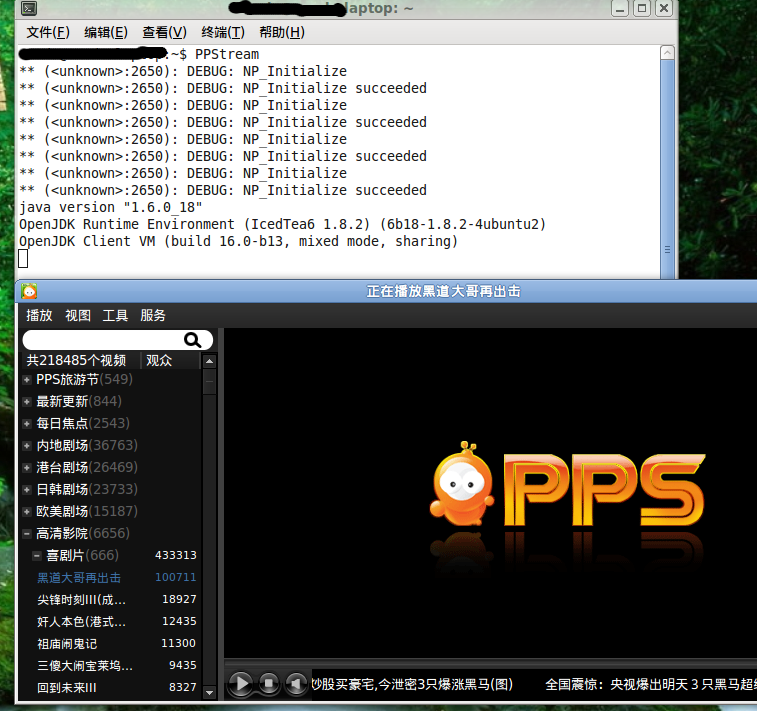Screen dimensions: 757x711
Task: Expand the PPS旅游节 category
Action: point(27,380)
